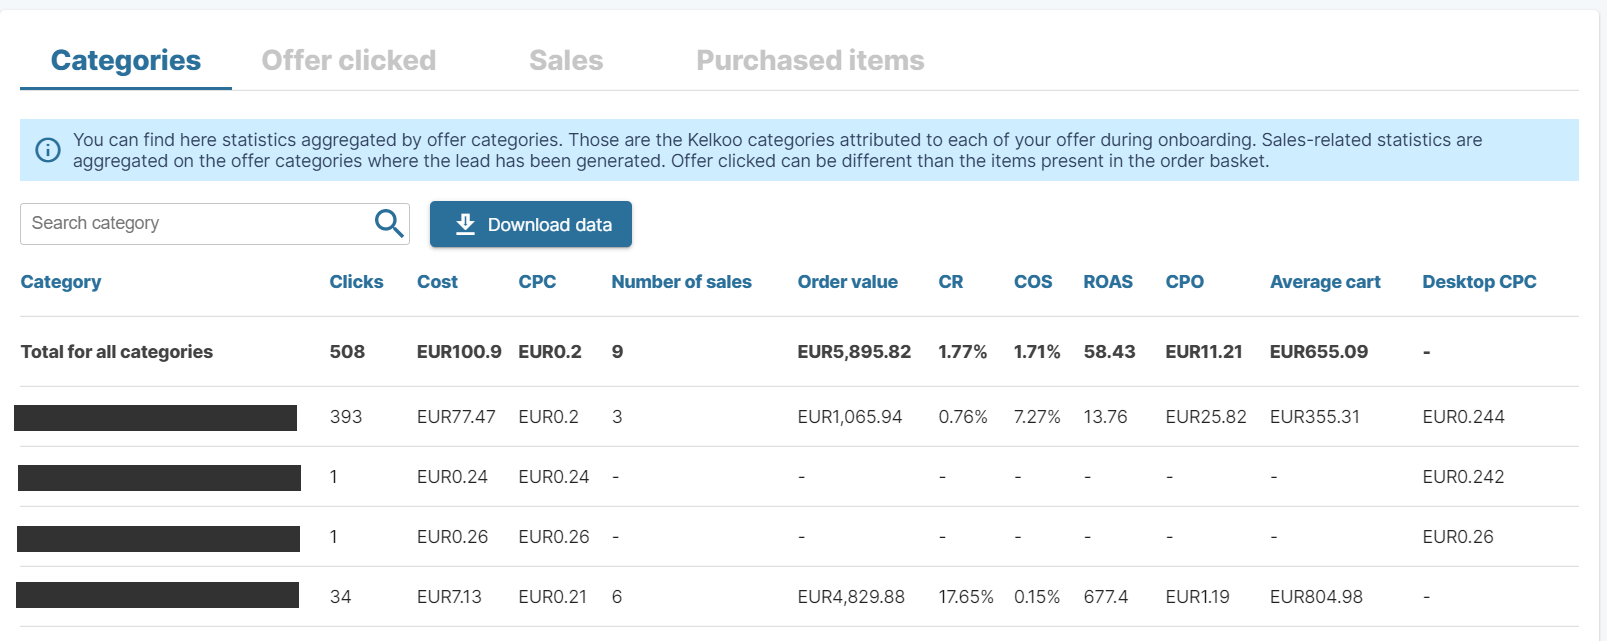Select the Purchased items tab
The image size is (1607, 641).
(810, 61)
